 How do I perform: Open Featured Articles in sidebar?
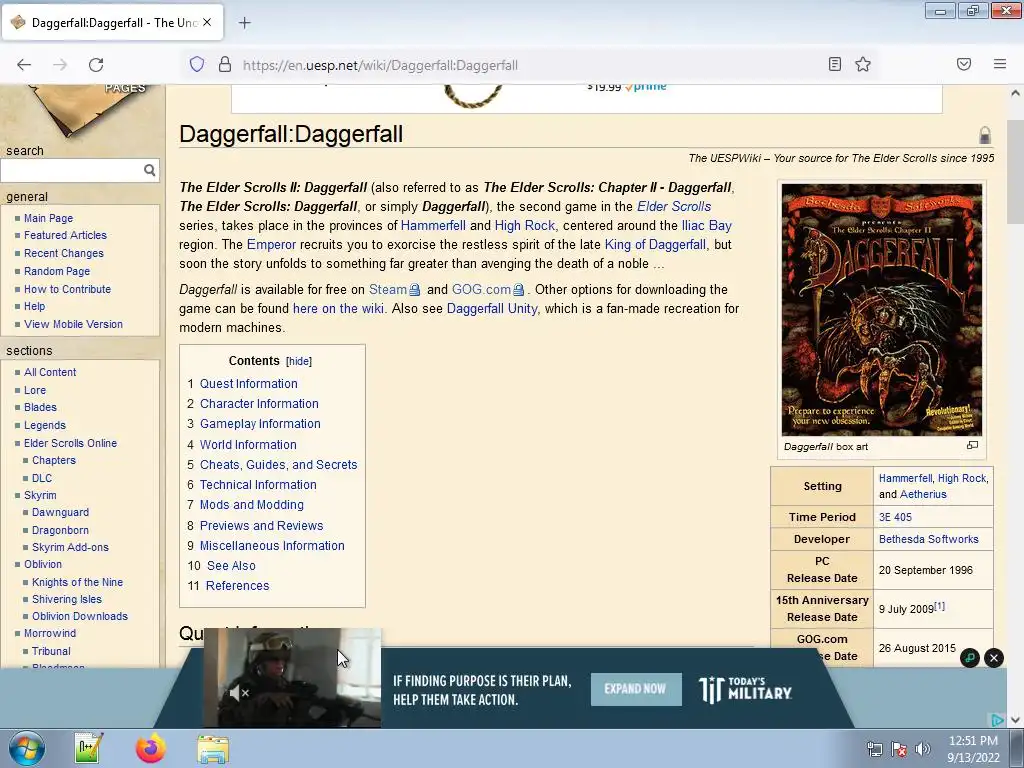coord(65,235)
